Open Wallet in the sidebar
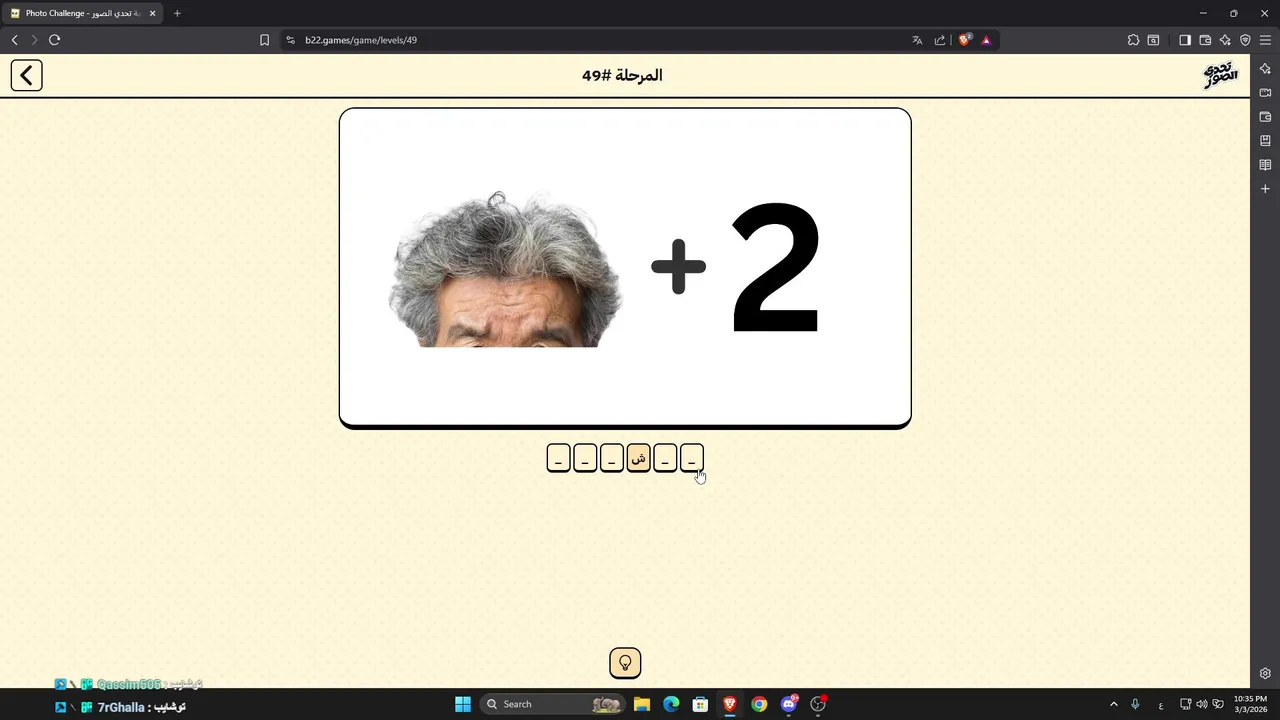 coord(1265,117)
